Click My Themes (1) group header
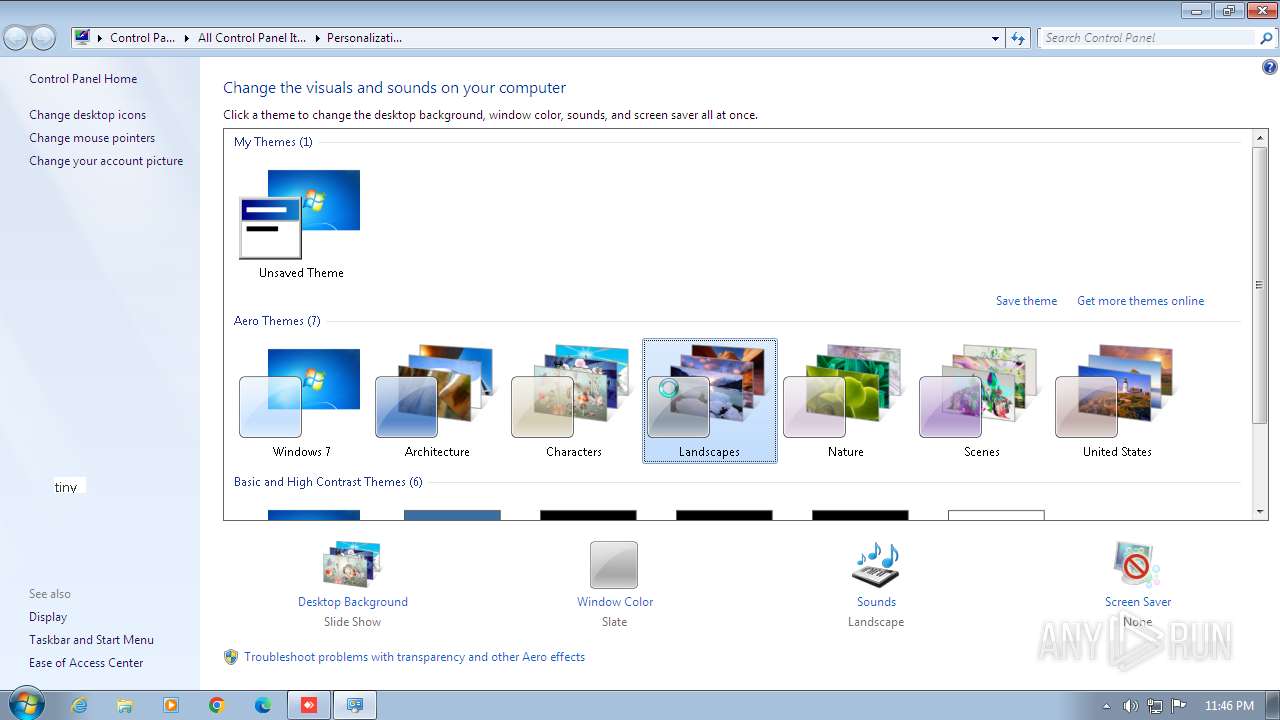The height and width of the screenshot is (720, 1280). 273,142
